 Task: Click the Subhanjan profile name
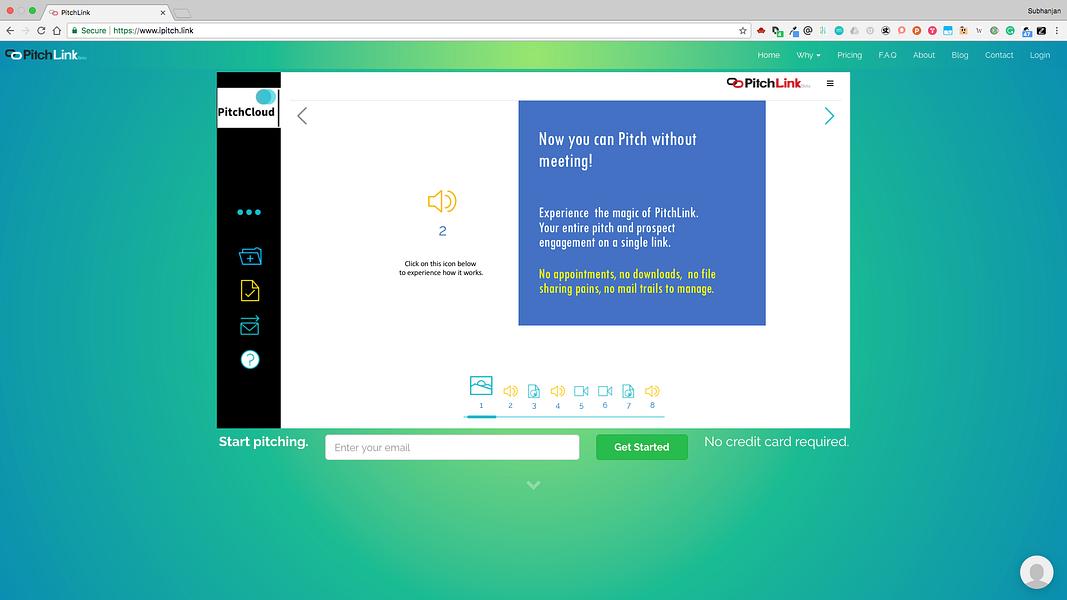tap(1044, 11)
